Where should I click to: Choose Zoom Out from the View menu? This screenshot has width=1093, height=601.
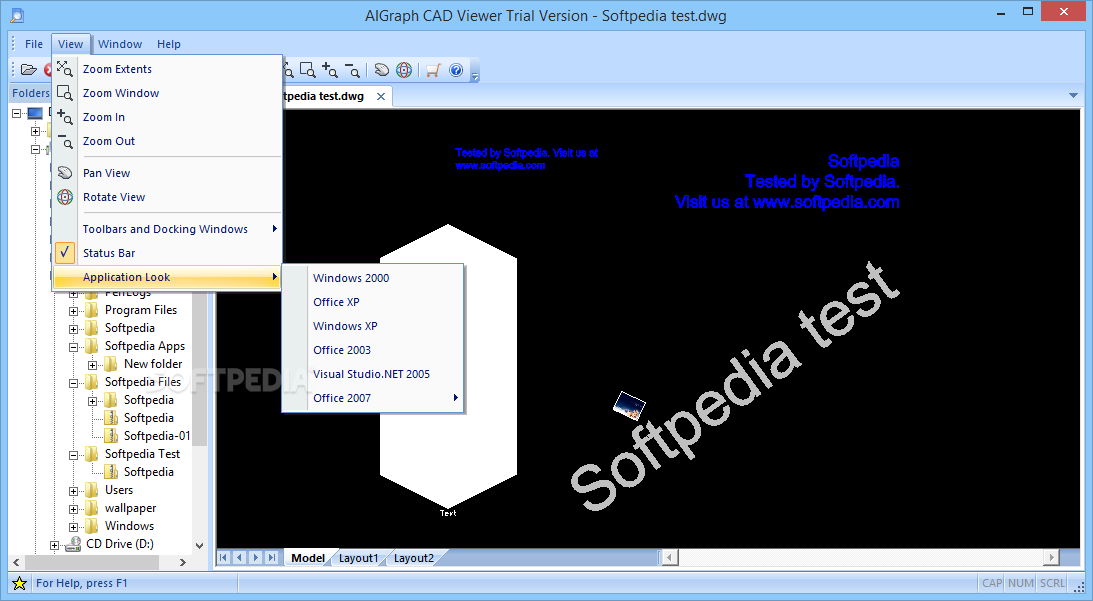[x=167, y=141]
